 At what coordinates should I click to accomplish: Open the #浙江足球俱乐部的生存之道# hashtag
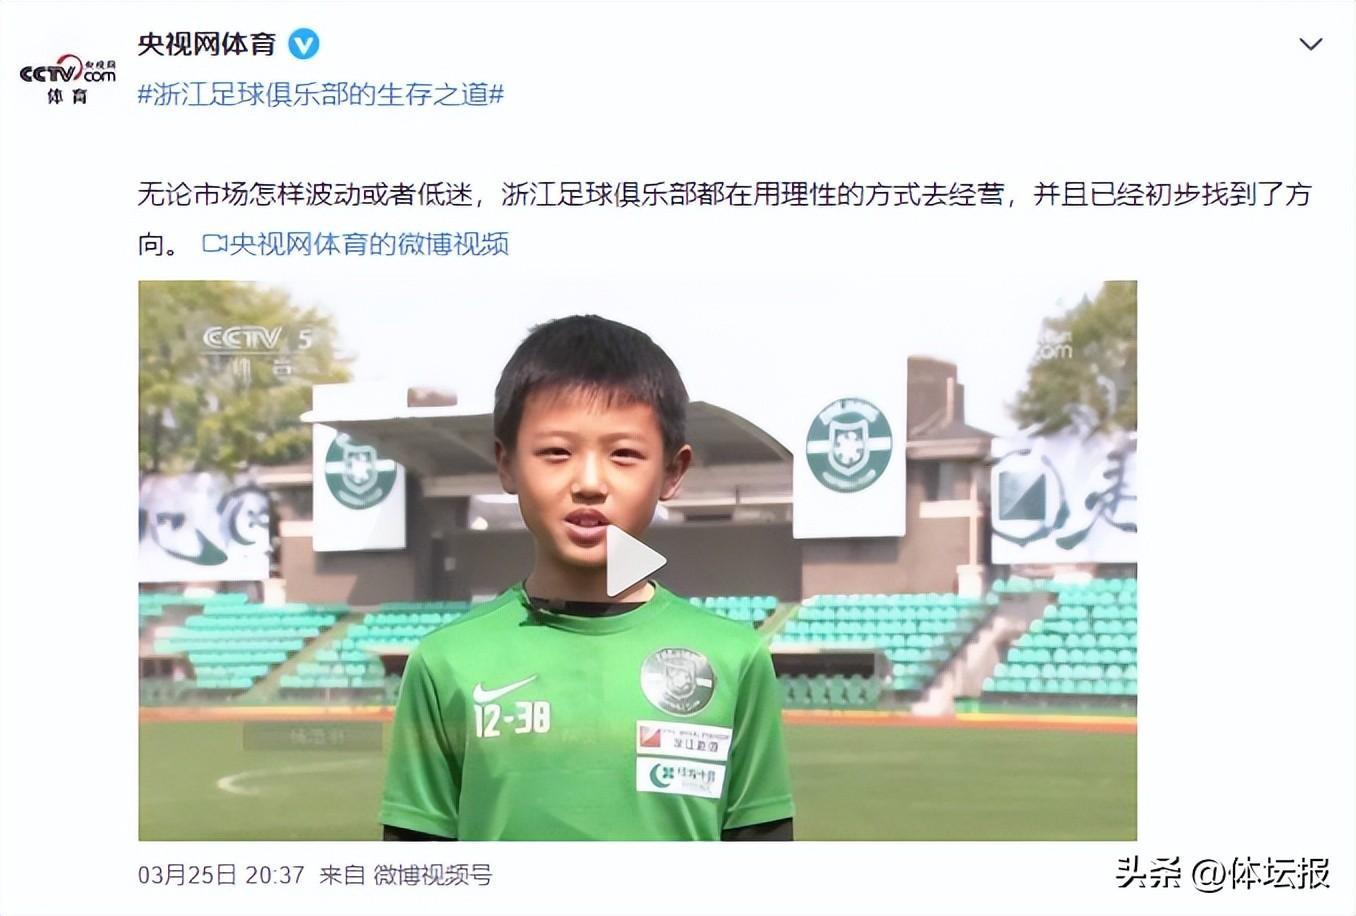pyautogui.click(x=321, y=94)
